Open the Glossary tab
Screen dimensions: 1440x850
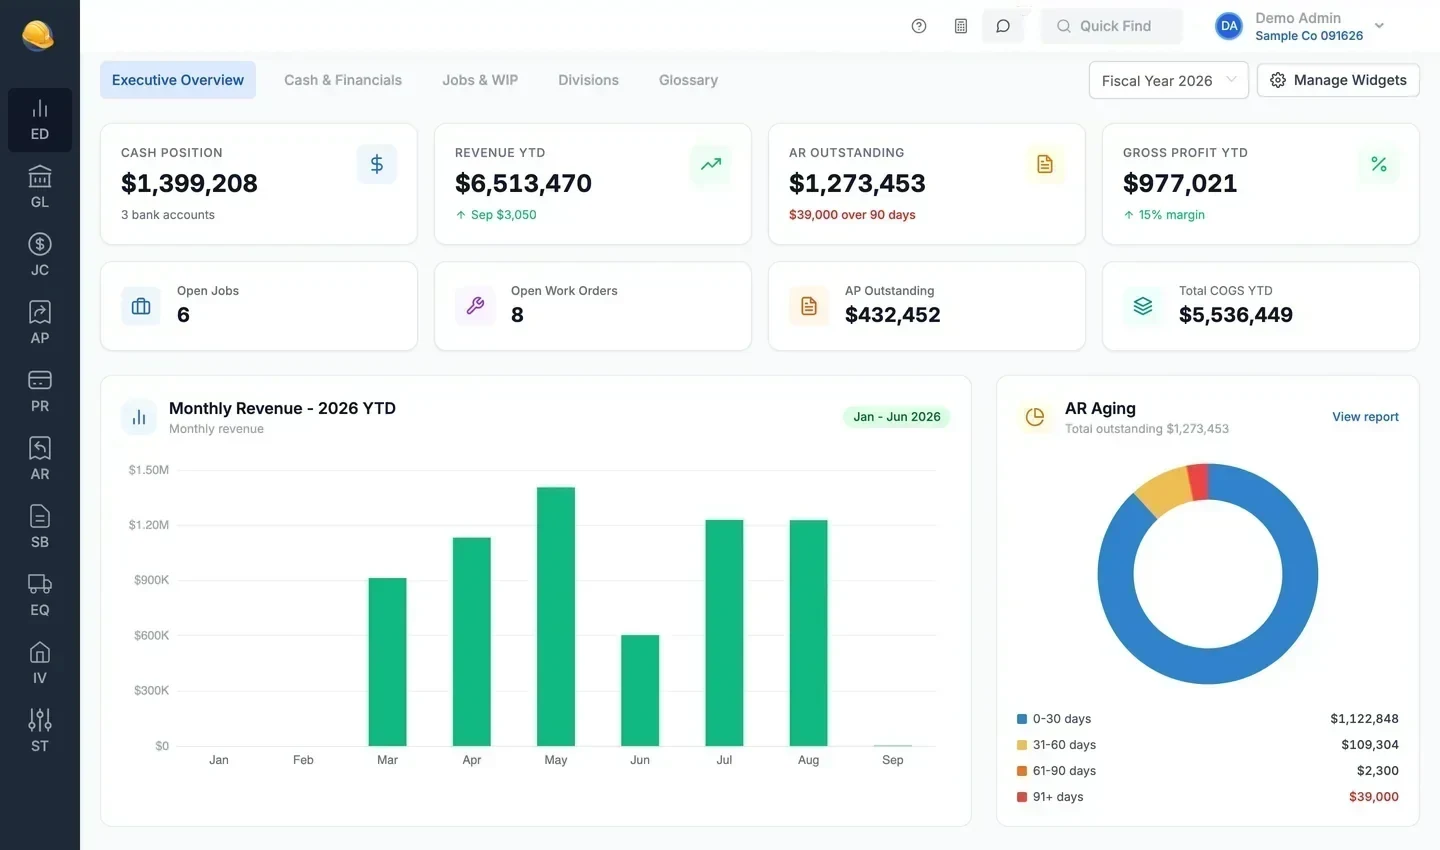pos(688,80)
